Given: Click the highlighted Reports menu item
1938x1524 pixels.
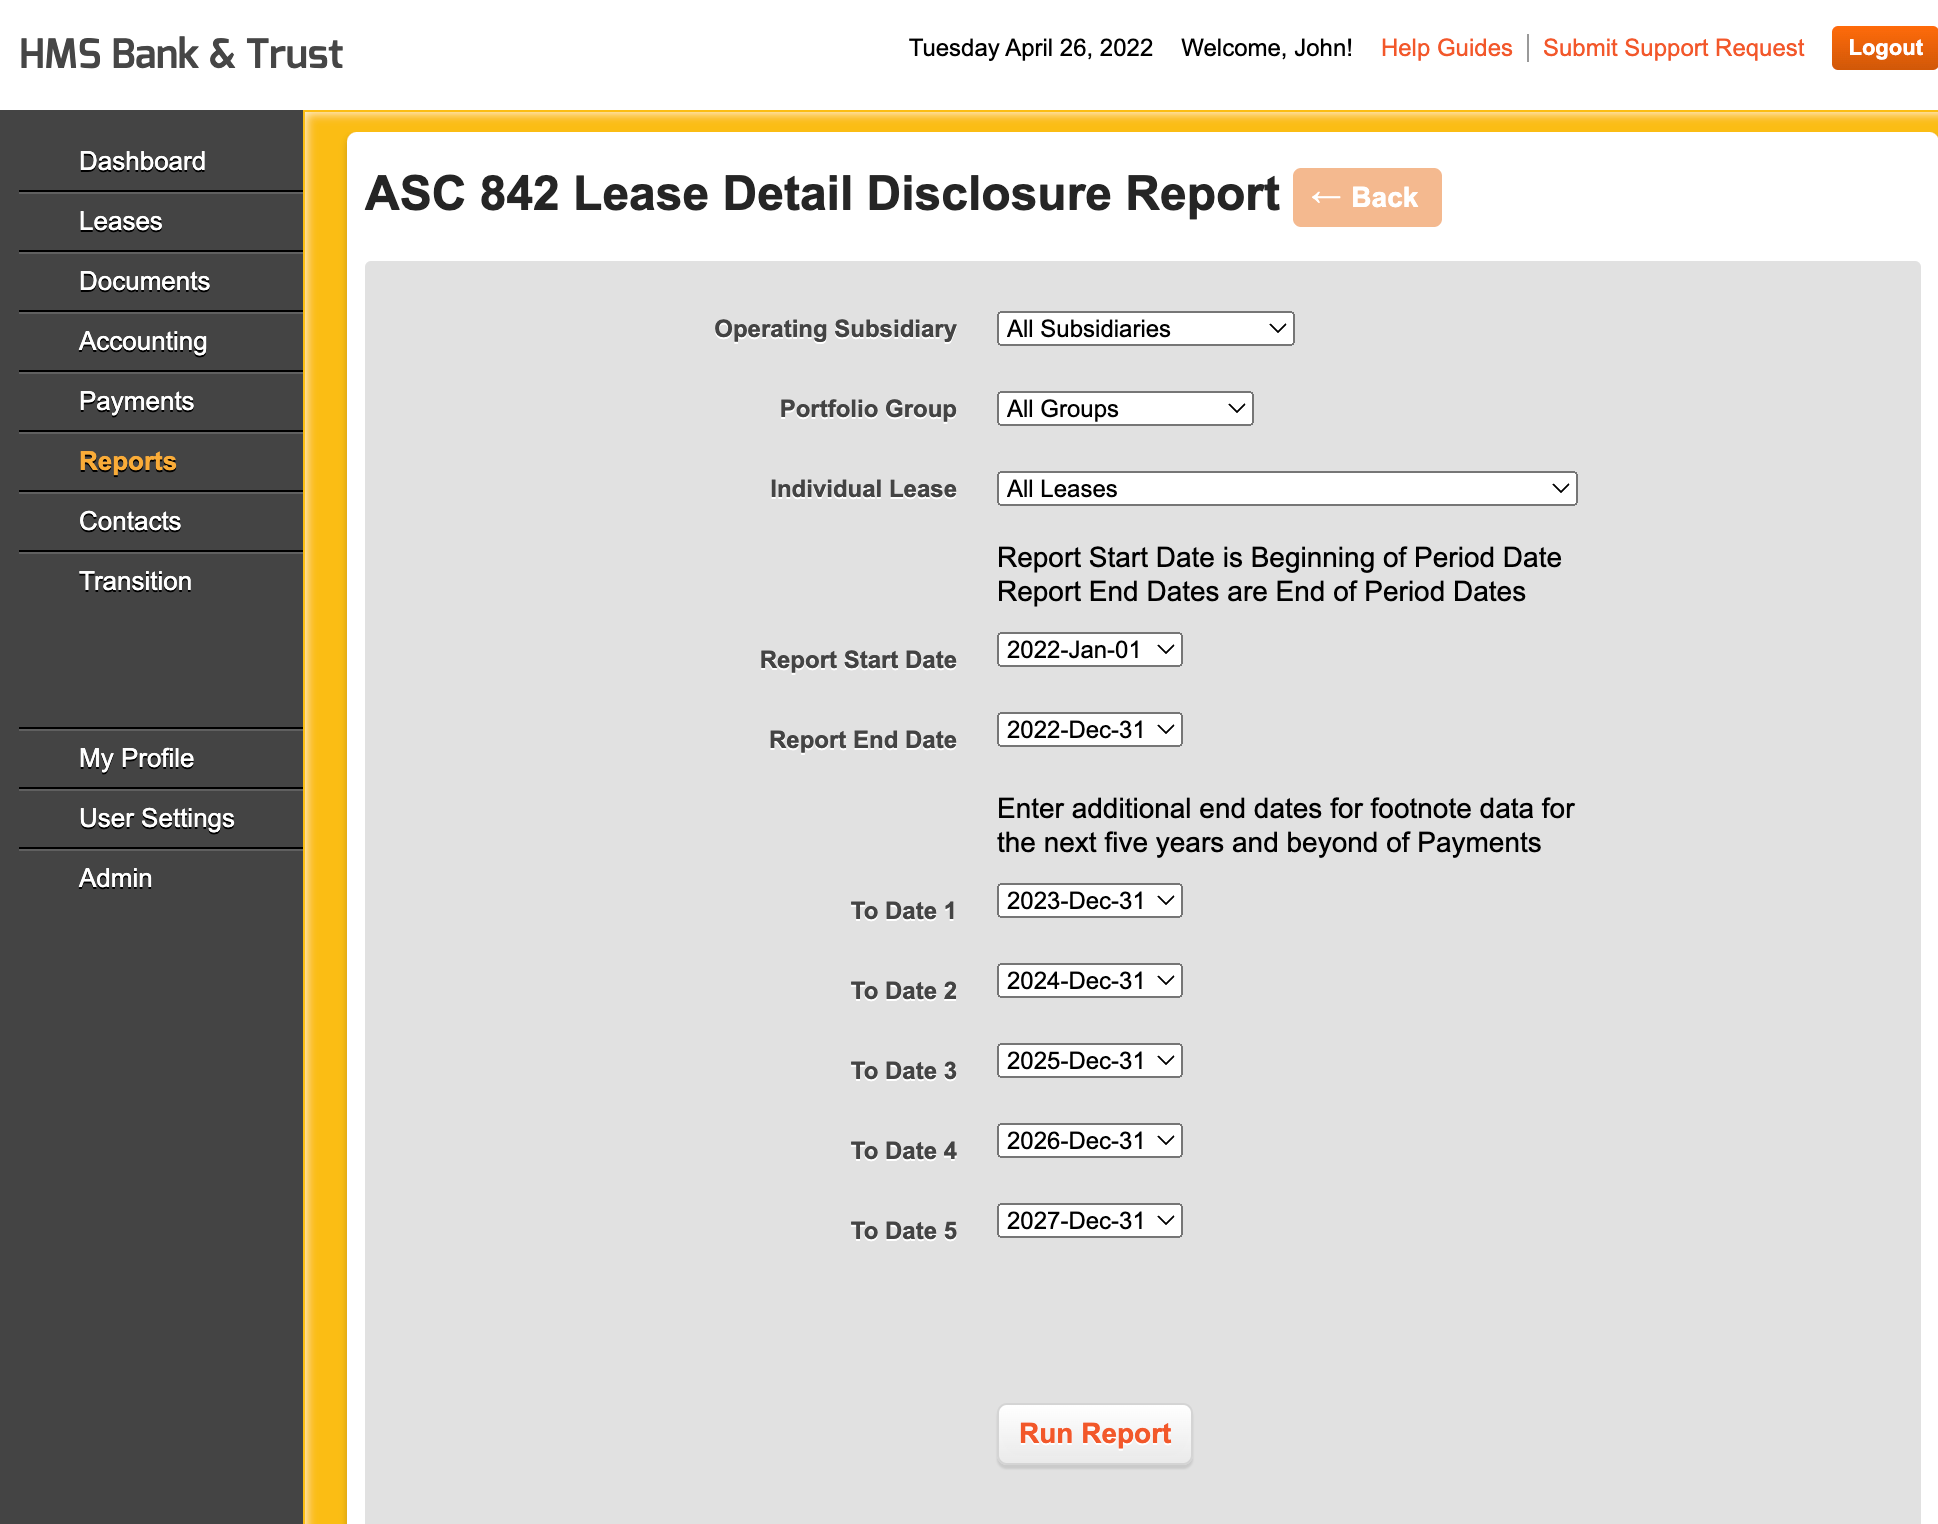Looking at the screenshot, I should click(127, 461).
